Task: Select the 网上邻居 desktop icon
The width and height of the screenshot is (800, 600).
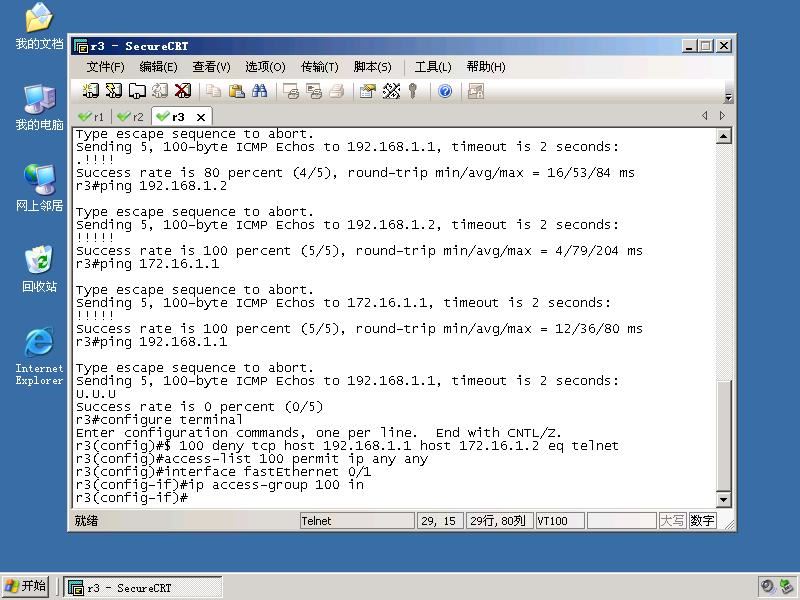Action: [x=39, y=188]
